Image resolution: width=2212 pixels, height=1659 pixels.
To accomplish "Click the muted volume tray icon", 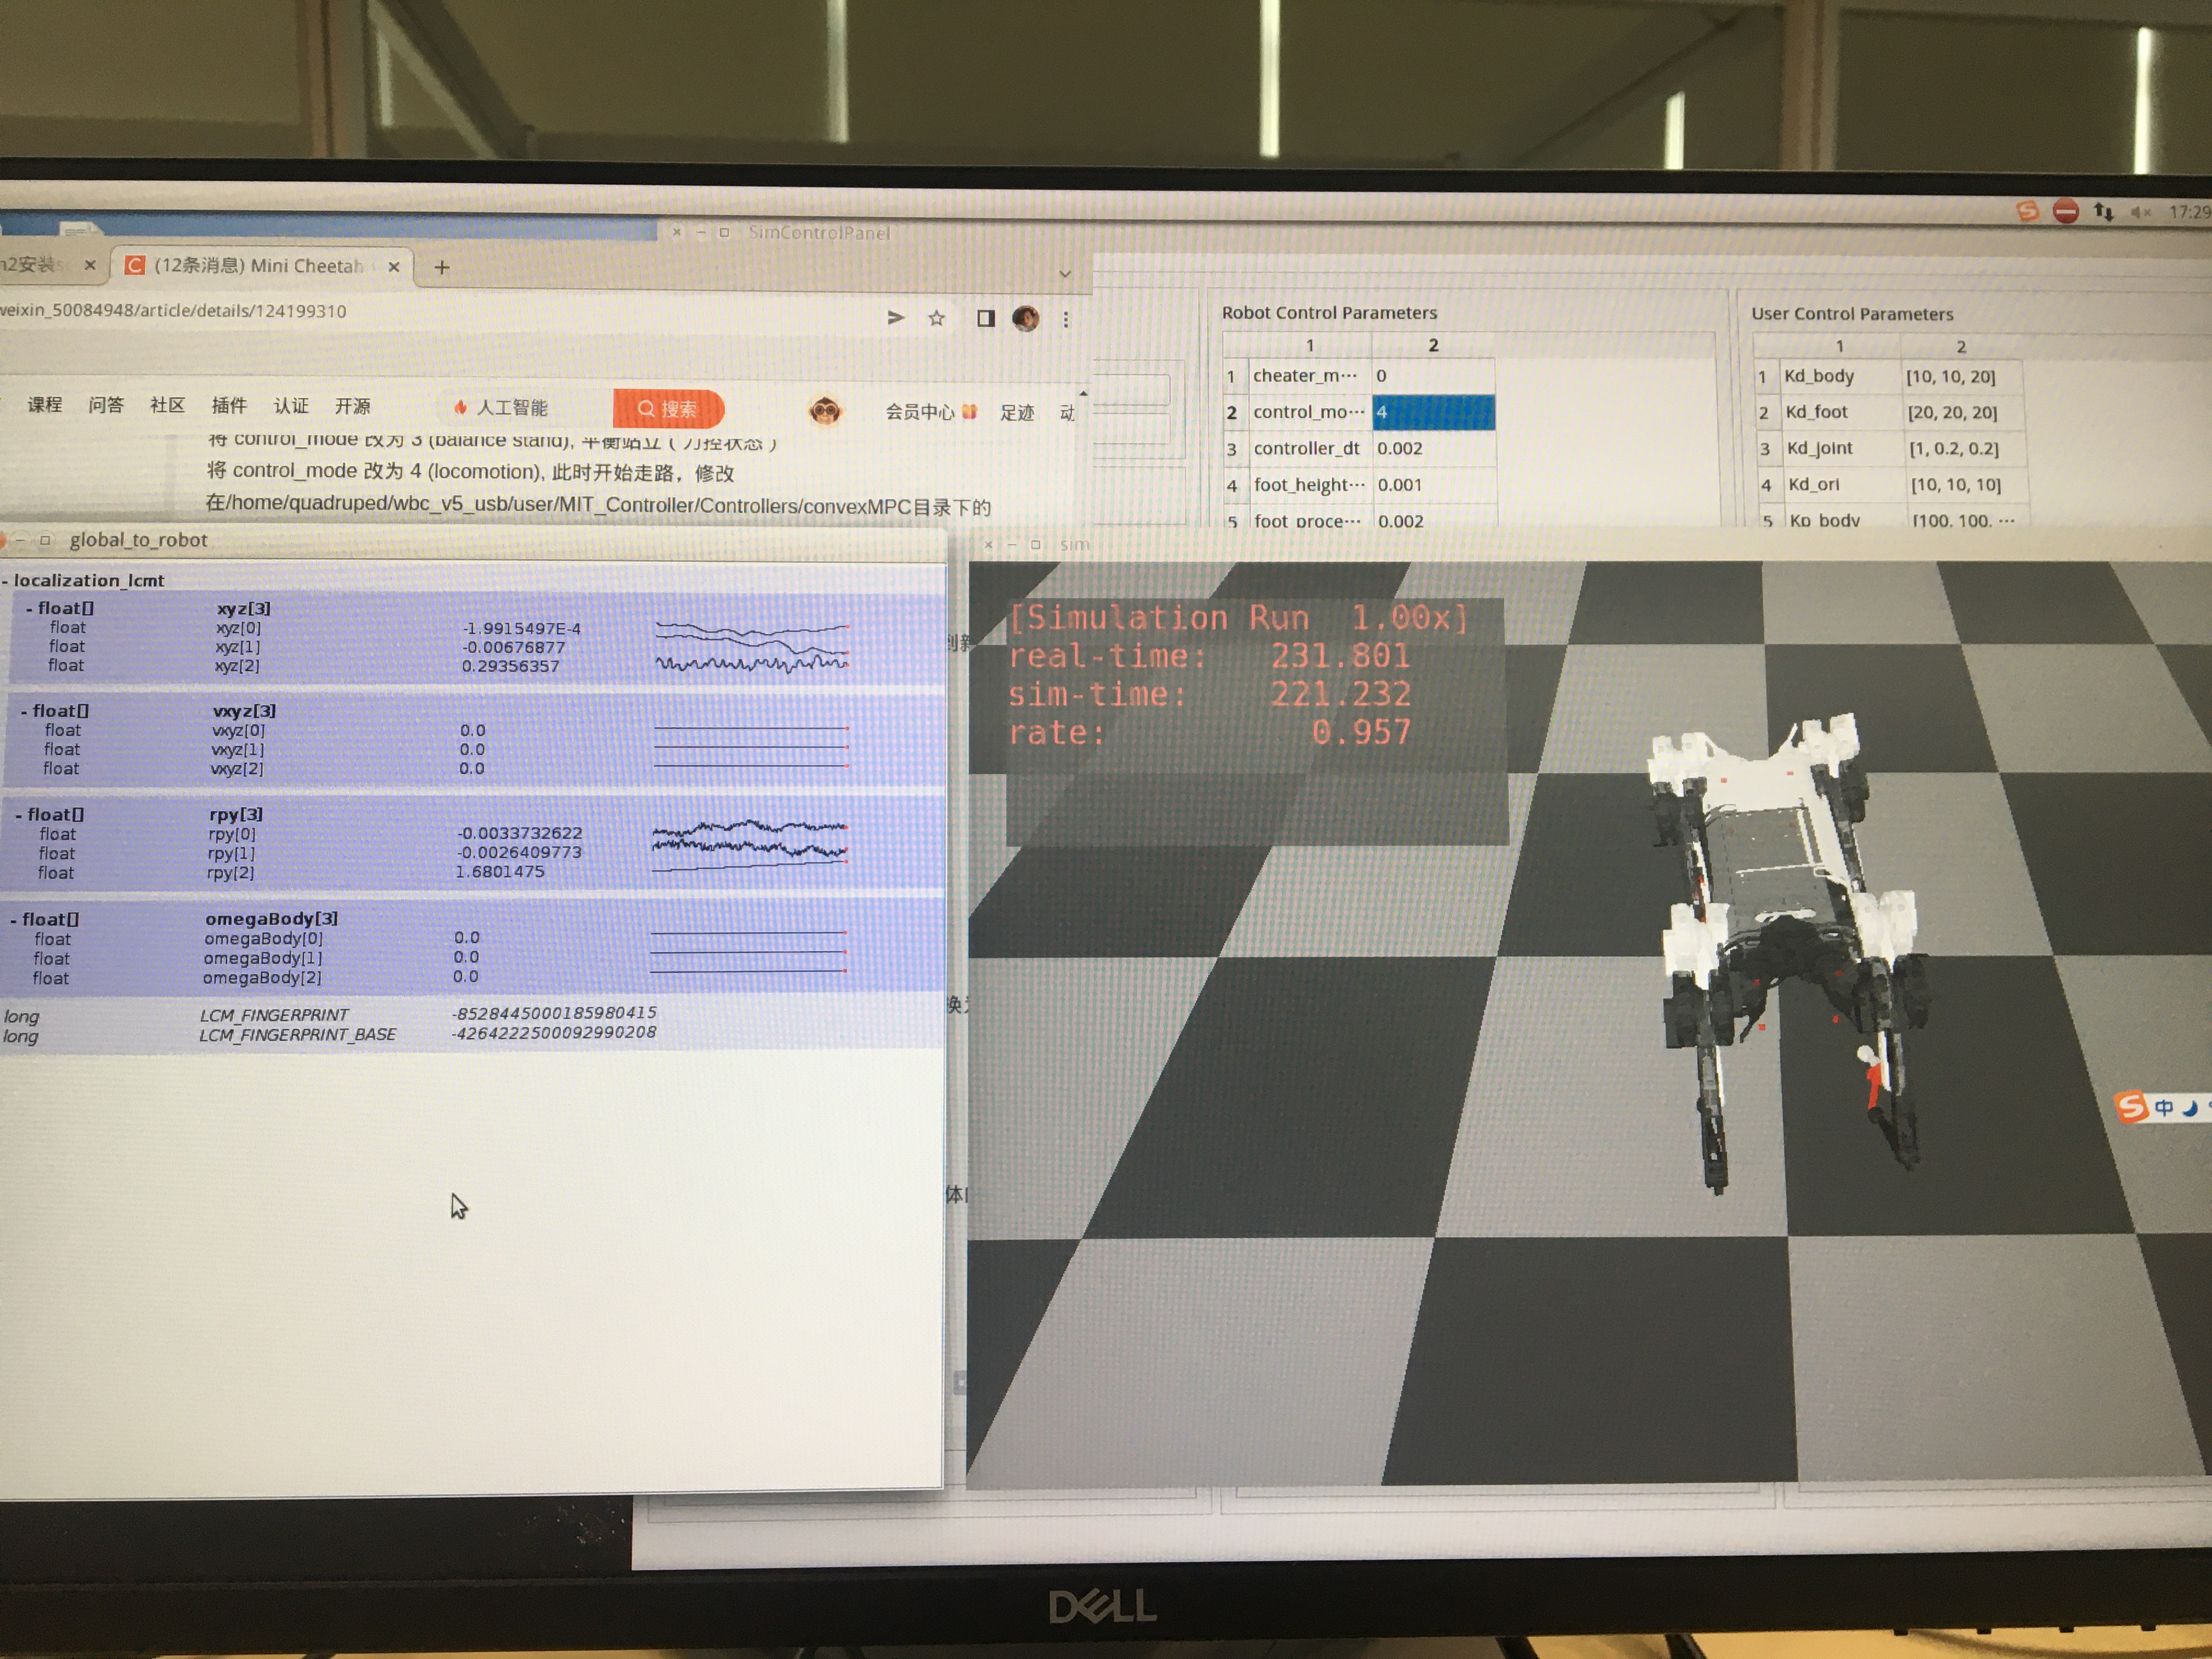I will tap(2141, 212).
